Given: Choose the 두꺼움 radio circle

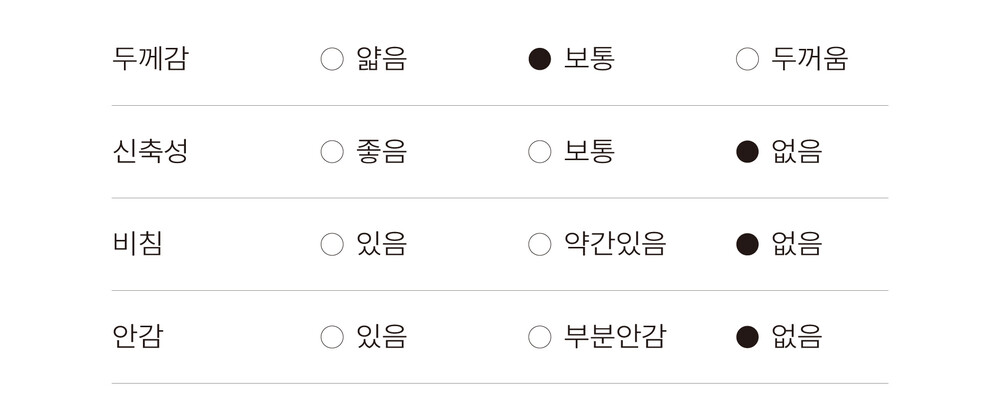Looking at the screenshot, I should (x=747, y=59).
